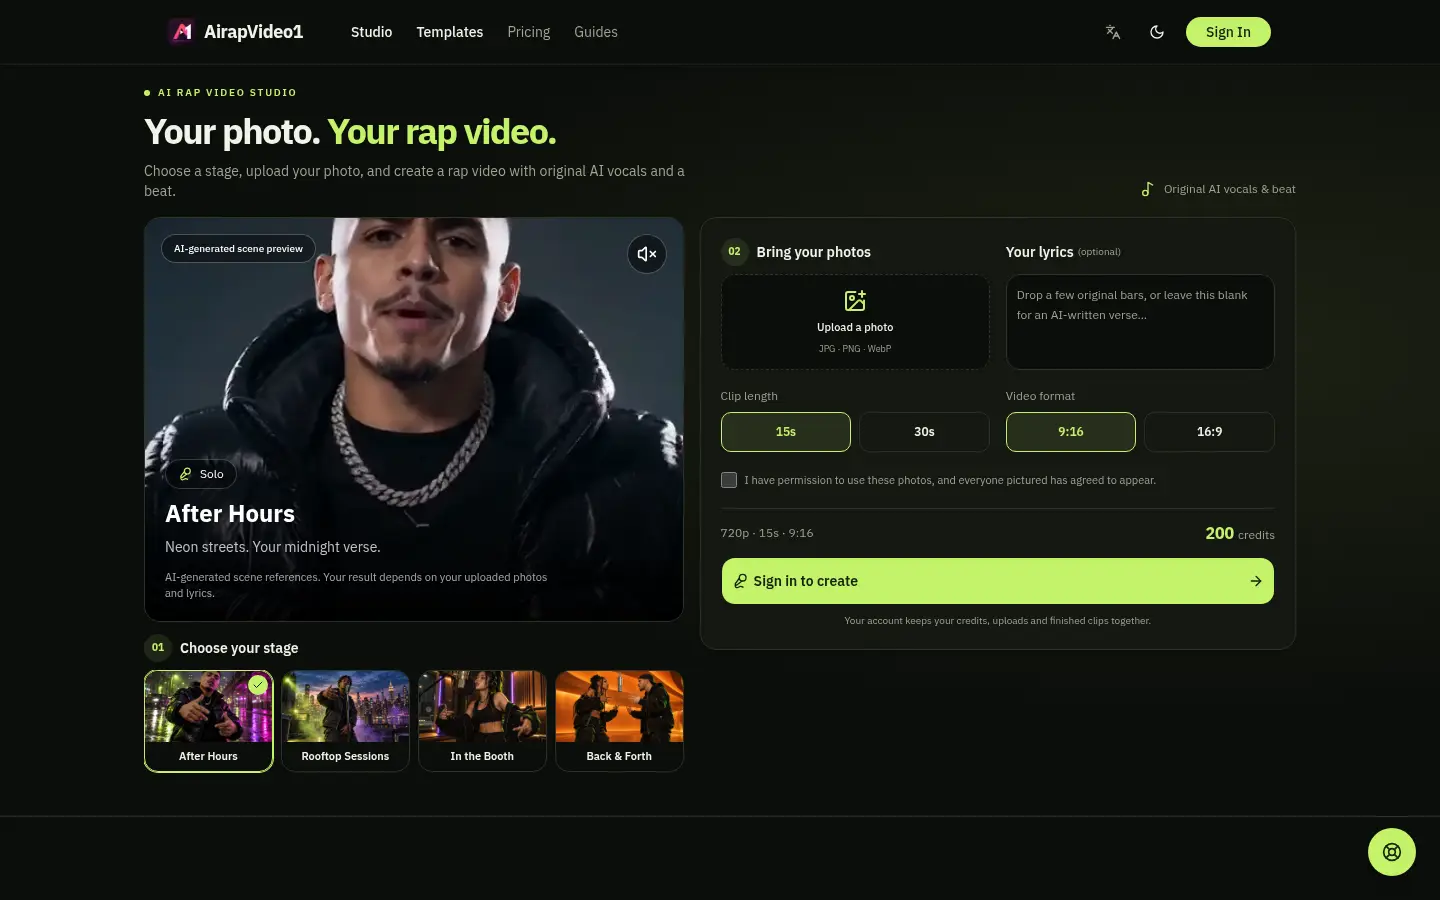Screen dimensions: 1440x900
Task: Toggle dark mode with the moon icon
Action: [1157, 32]
